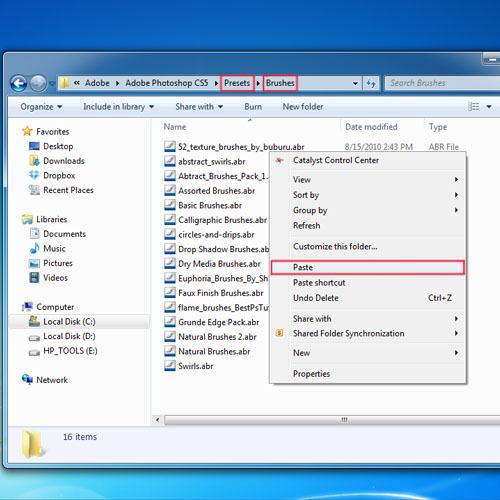
Task: Go back with the blue Back arrow
Action: (19, 83)
